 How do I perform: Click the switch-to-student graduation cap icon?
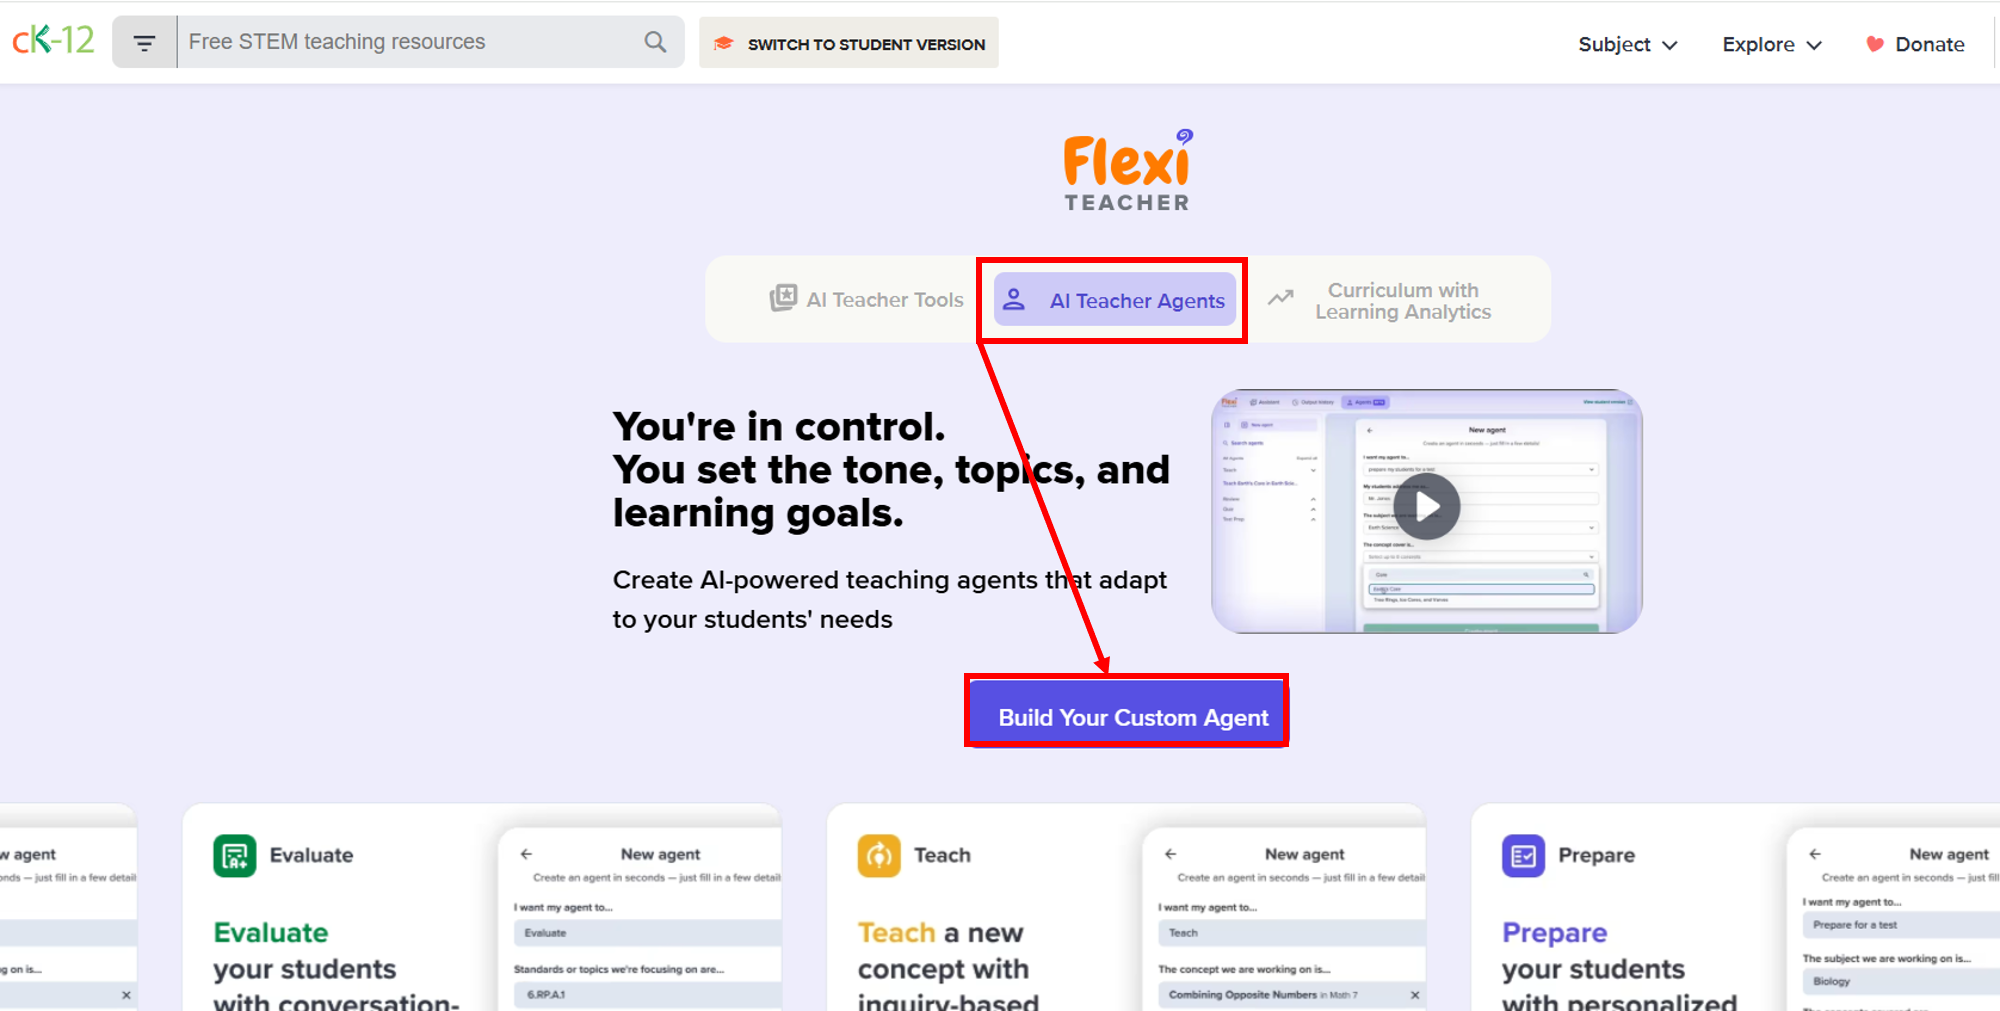pyautogui.click(x=724, y=44)
